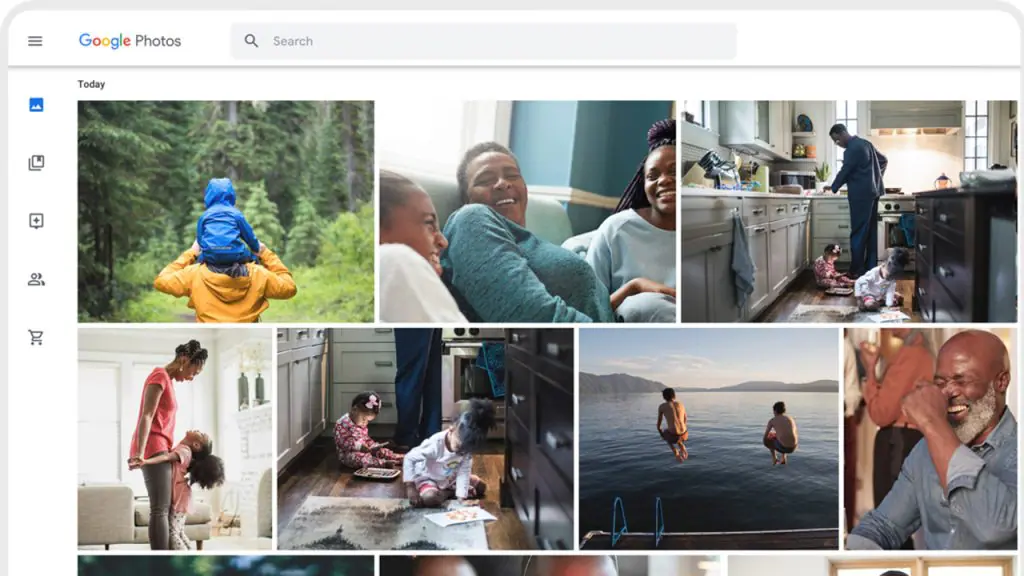This screenshot has height=576, width=1024.
Task: Open the Albums sidebar icon
Action: 36,163
